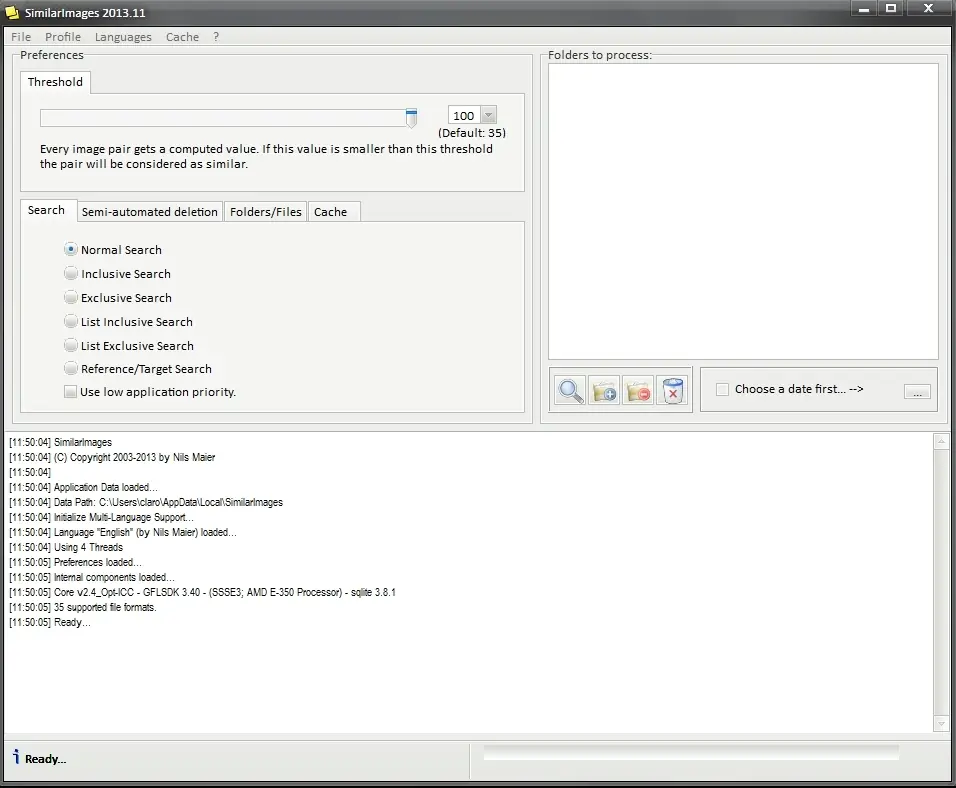Start search with the magnifying glass button
The width and height of the screenshot is (956, 788).
click(x=570, y=390)
